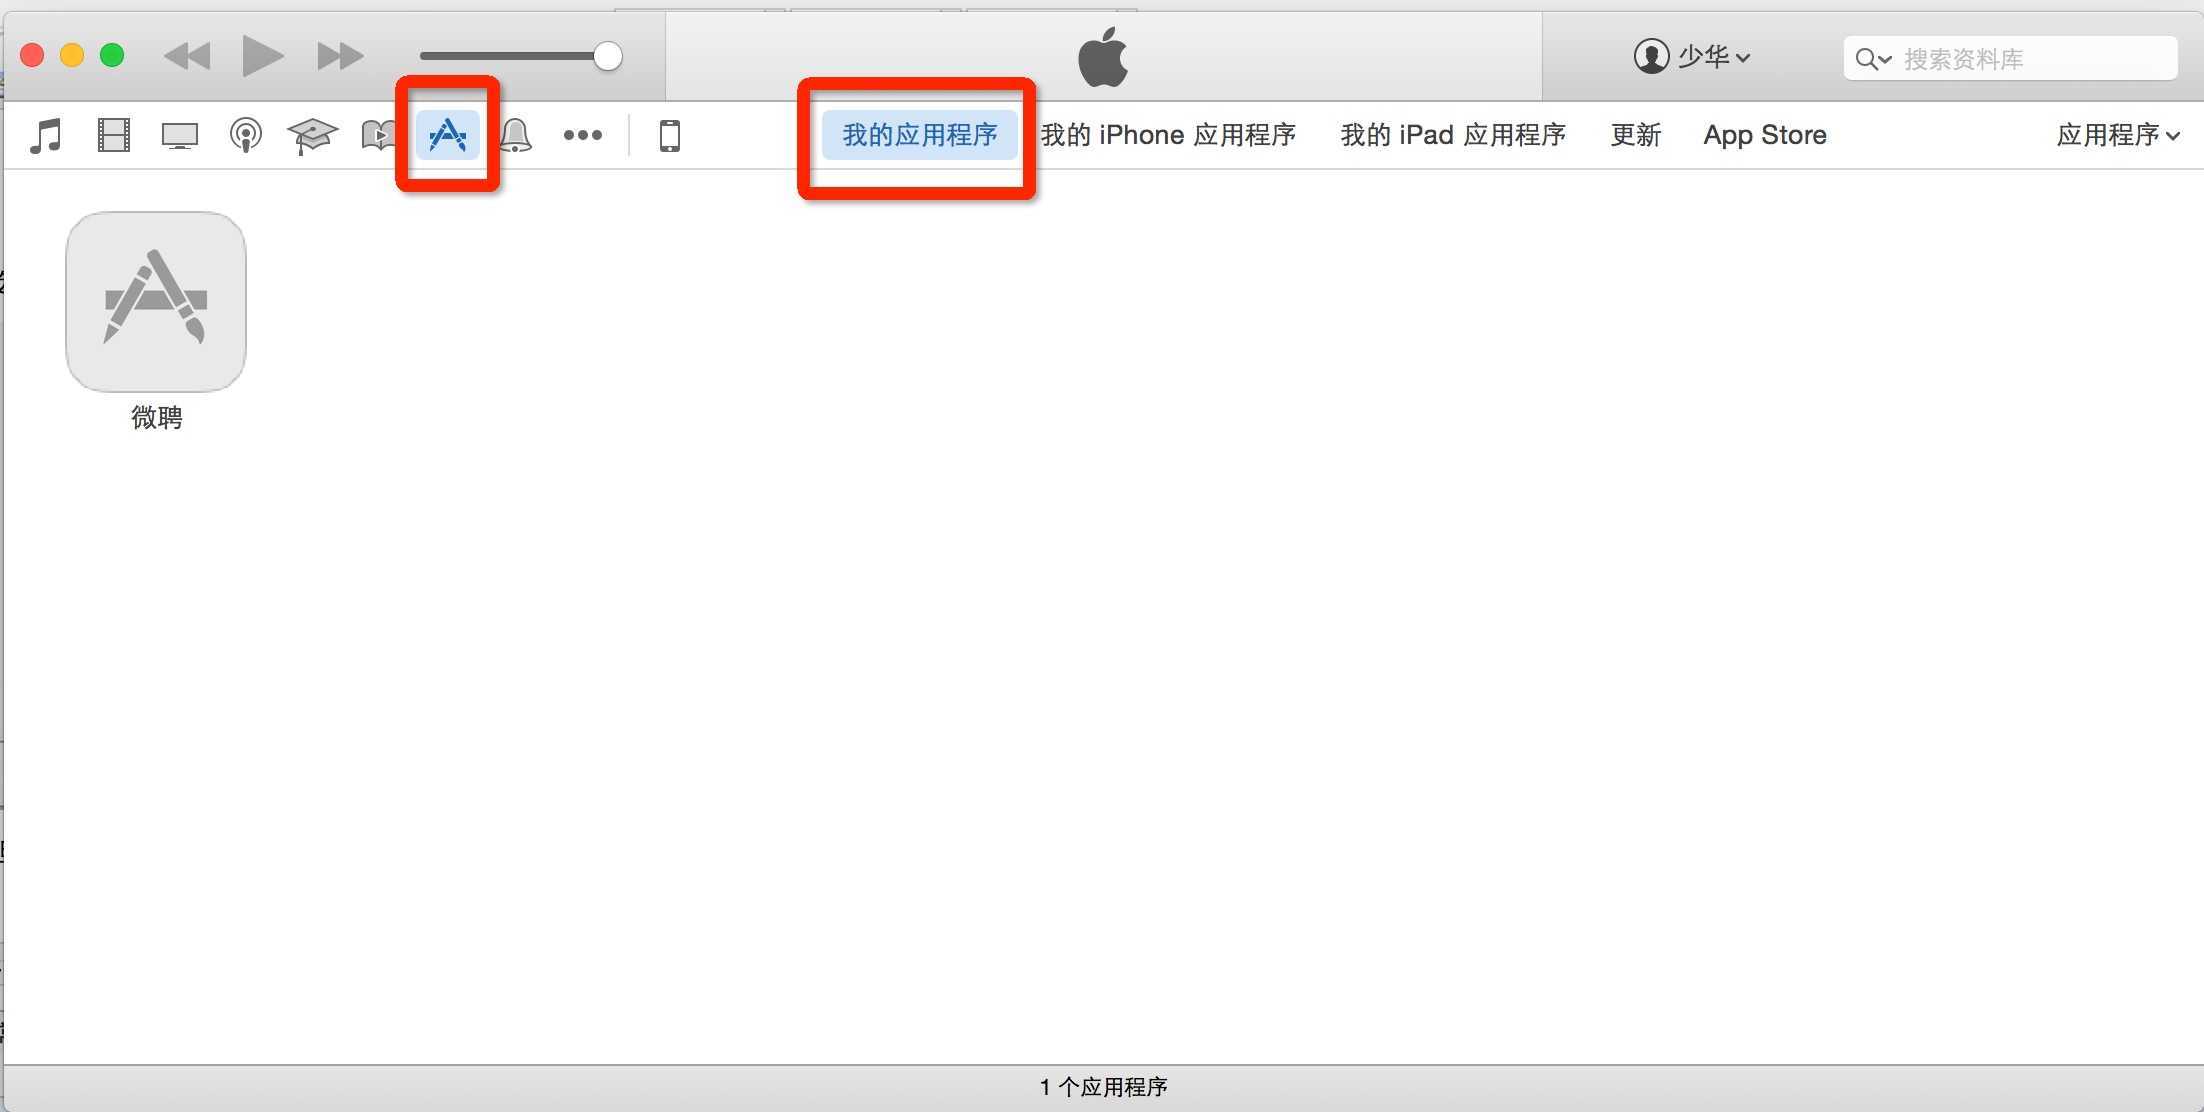
Task: Open the Music section icon
Action: pyautogui.click(x=41, y=133)
